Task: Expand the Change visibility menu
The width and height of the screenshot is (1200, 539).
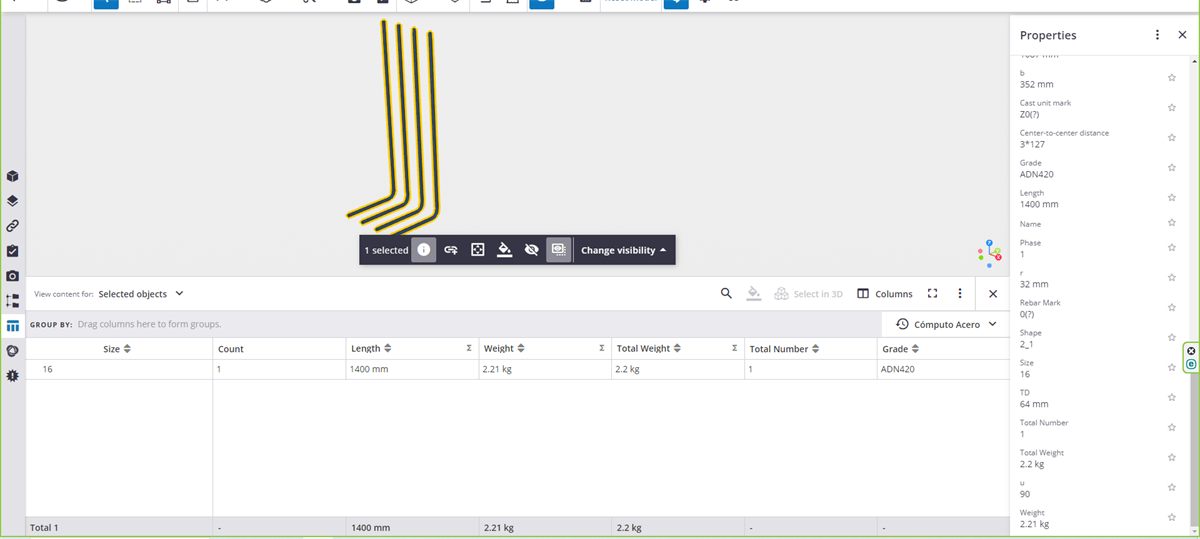Action: [x=624, y=250]
